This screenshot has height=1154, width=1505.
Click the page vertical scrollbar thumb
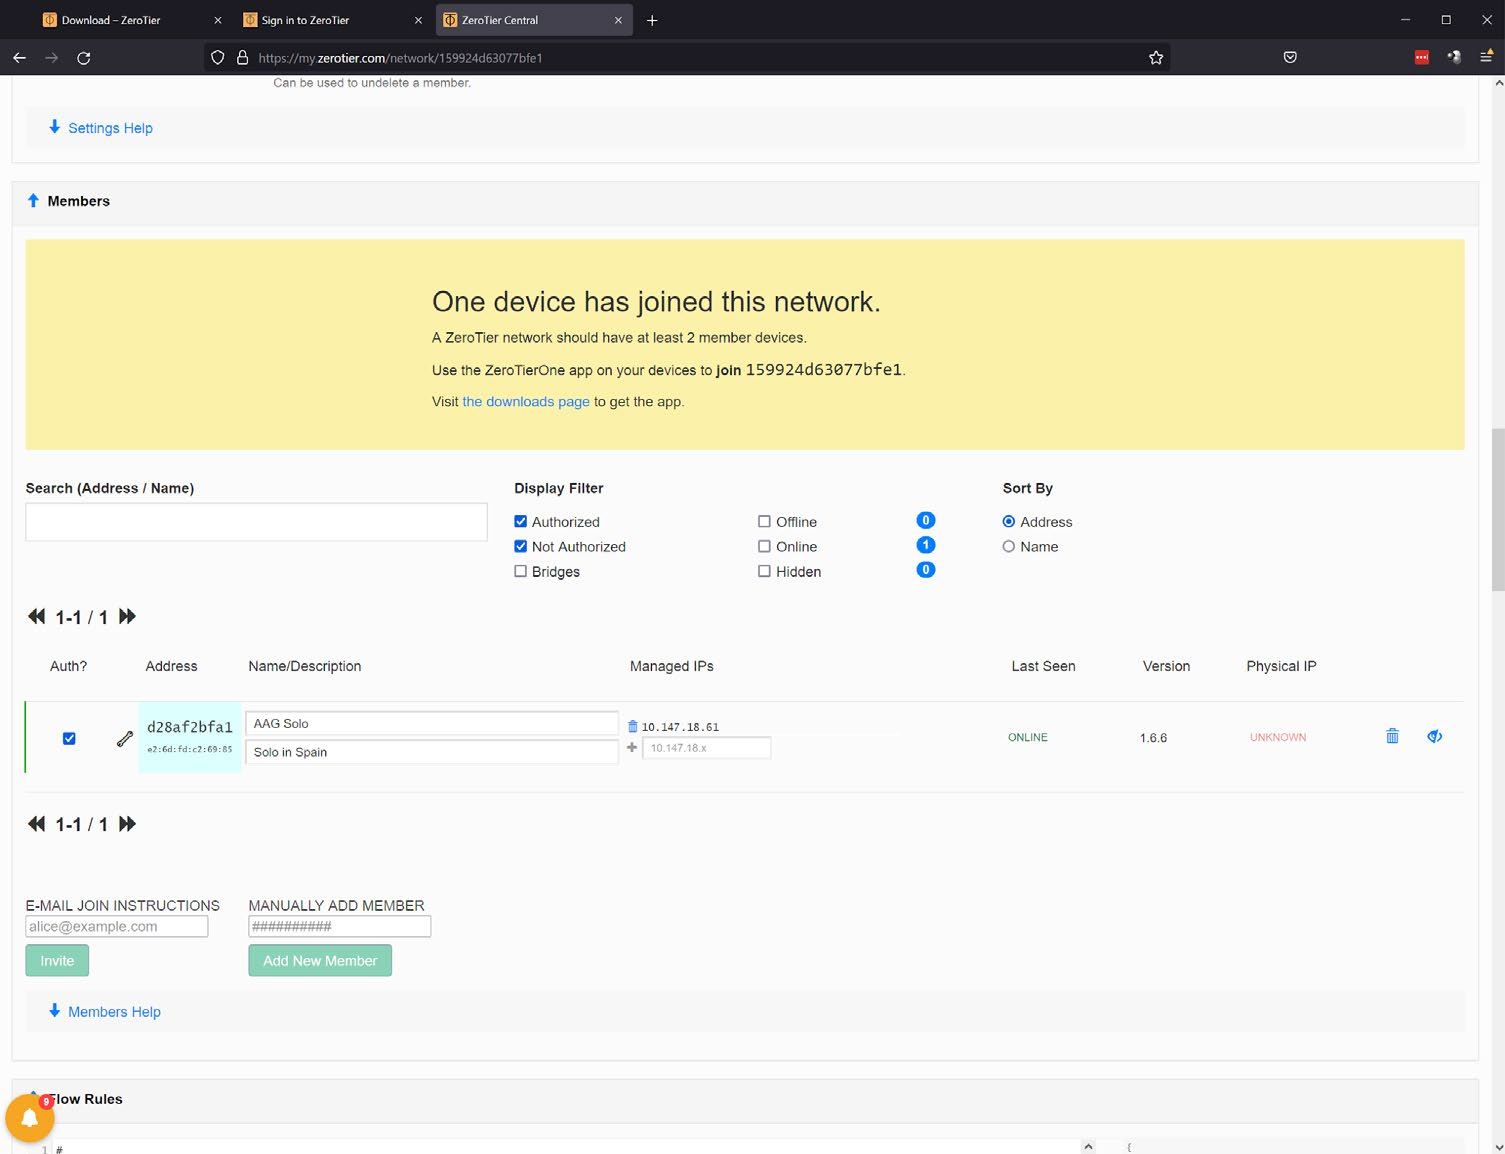[1498, 510]
